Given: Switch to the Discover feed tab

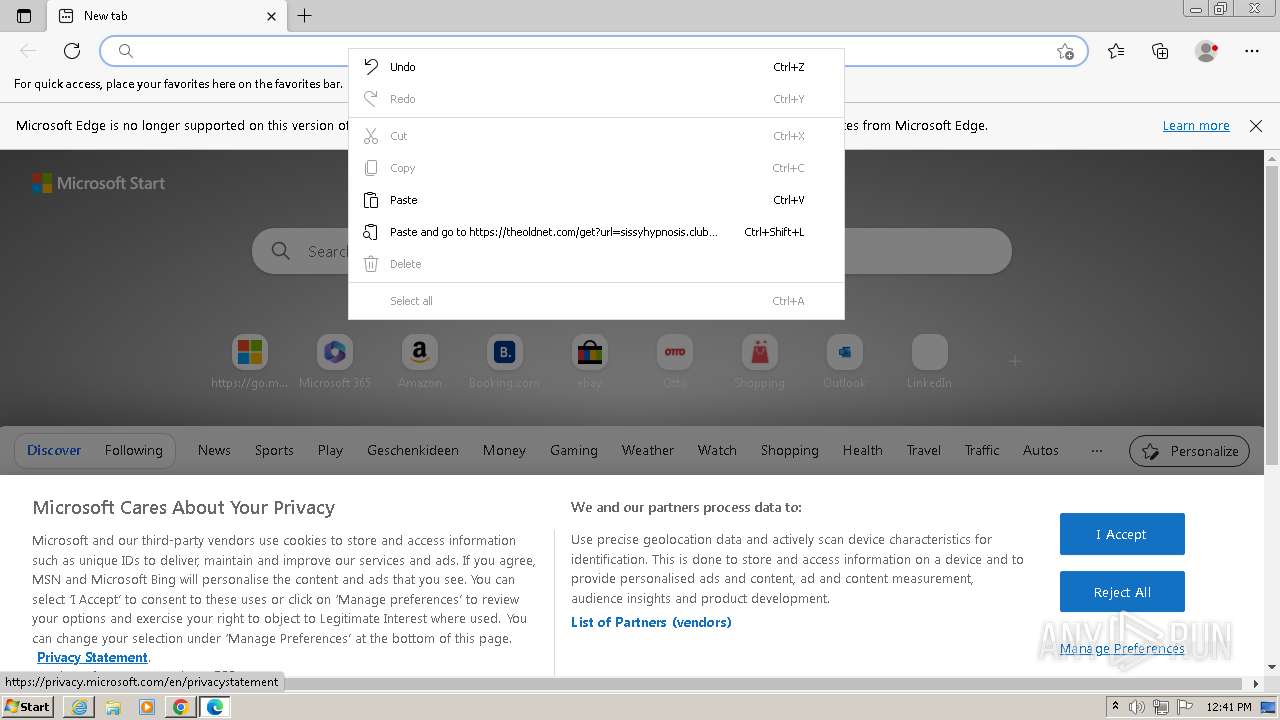Looking at the screenshot, I should pyautogui.click(x=54, y=451).
